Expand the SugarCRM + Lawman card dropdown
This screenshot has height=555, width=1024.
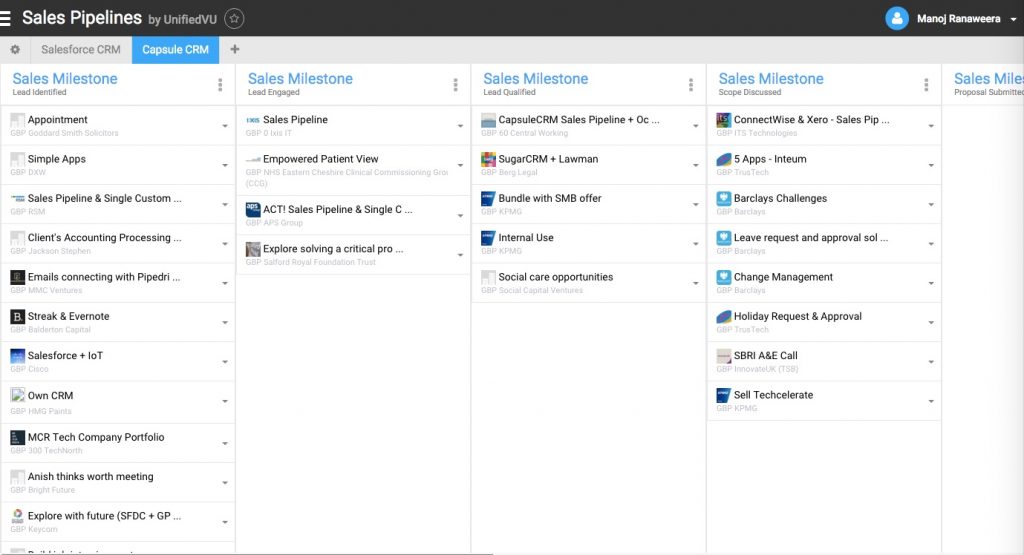coord(696,165)
